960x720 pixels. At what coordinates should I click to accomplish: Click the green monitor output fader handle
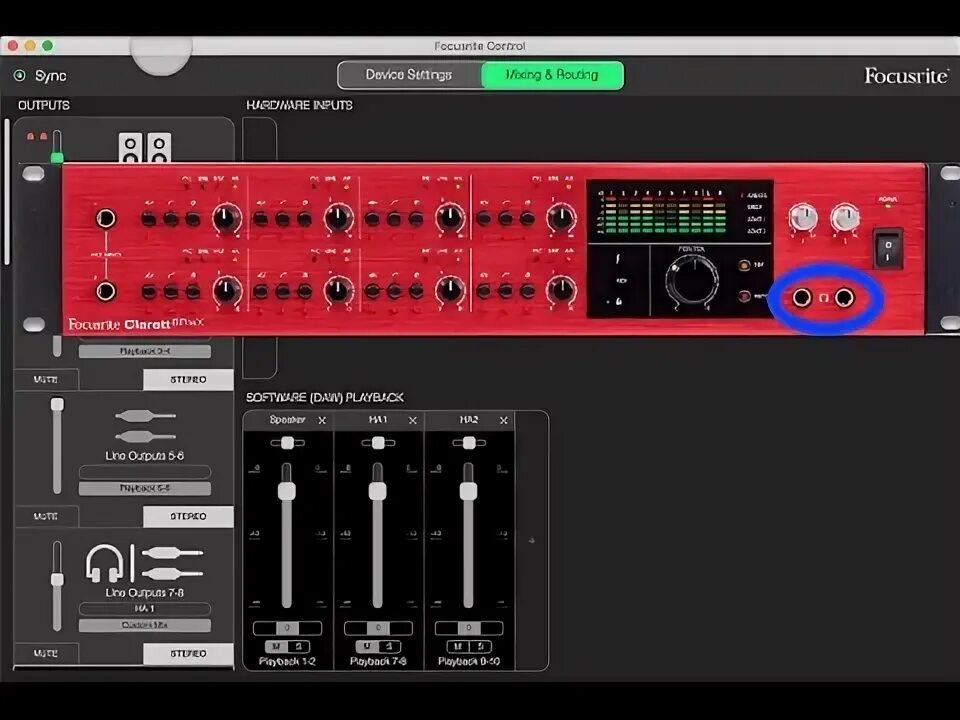[x=57, y=157]
